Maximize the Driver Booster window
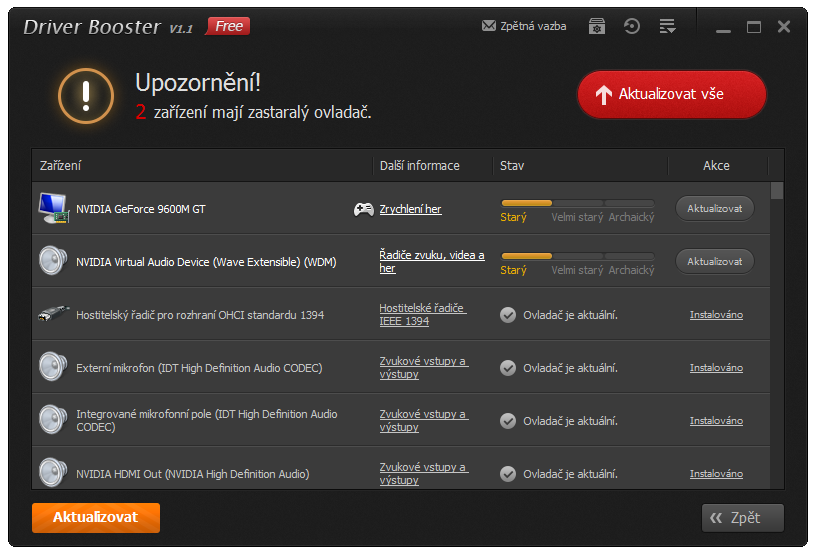 754,27
